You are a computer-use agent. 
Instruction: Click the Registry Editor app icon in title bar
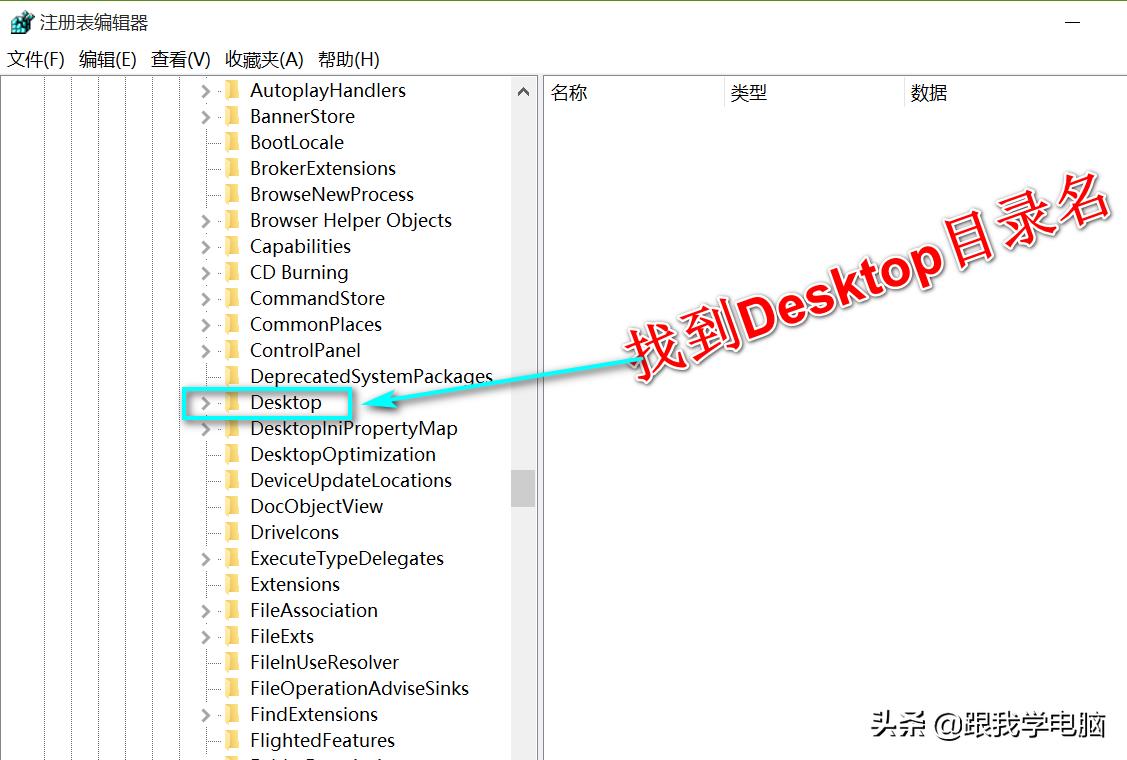22,22
